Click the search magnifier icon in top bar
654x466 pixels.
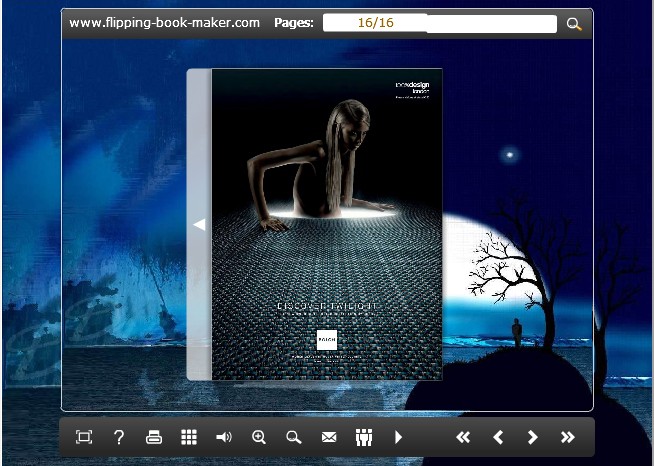(574, 24)
